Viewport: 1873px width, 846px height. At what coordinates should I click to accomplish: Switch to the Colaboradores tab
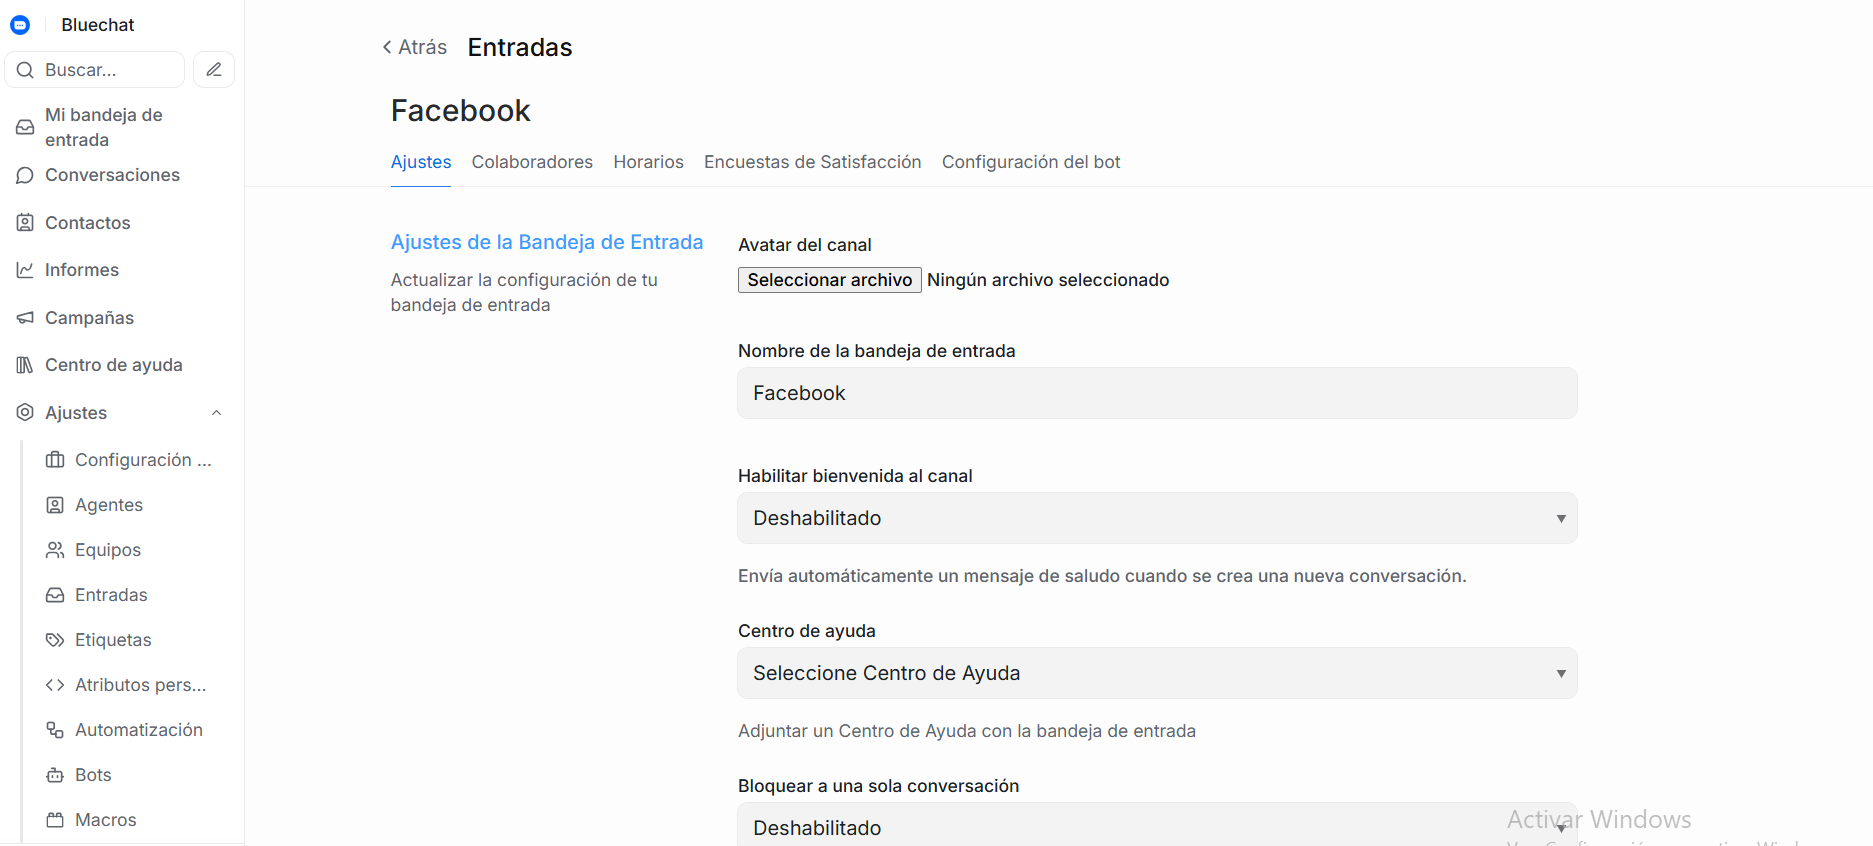[x=532, y=162]
